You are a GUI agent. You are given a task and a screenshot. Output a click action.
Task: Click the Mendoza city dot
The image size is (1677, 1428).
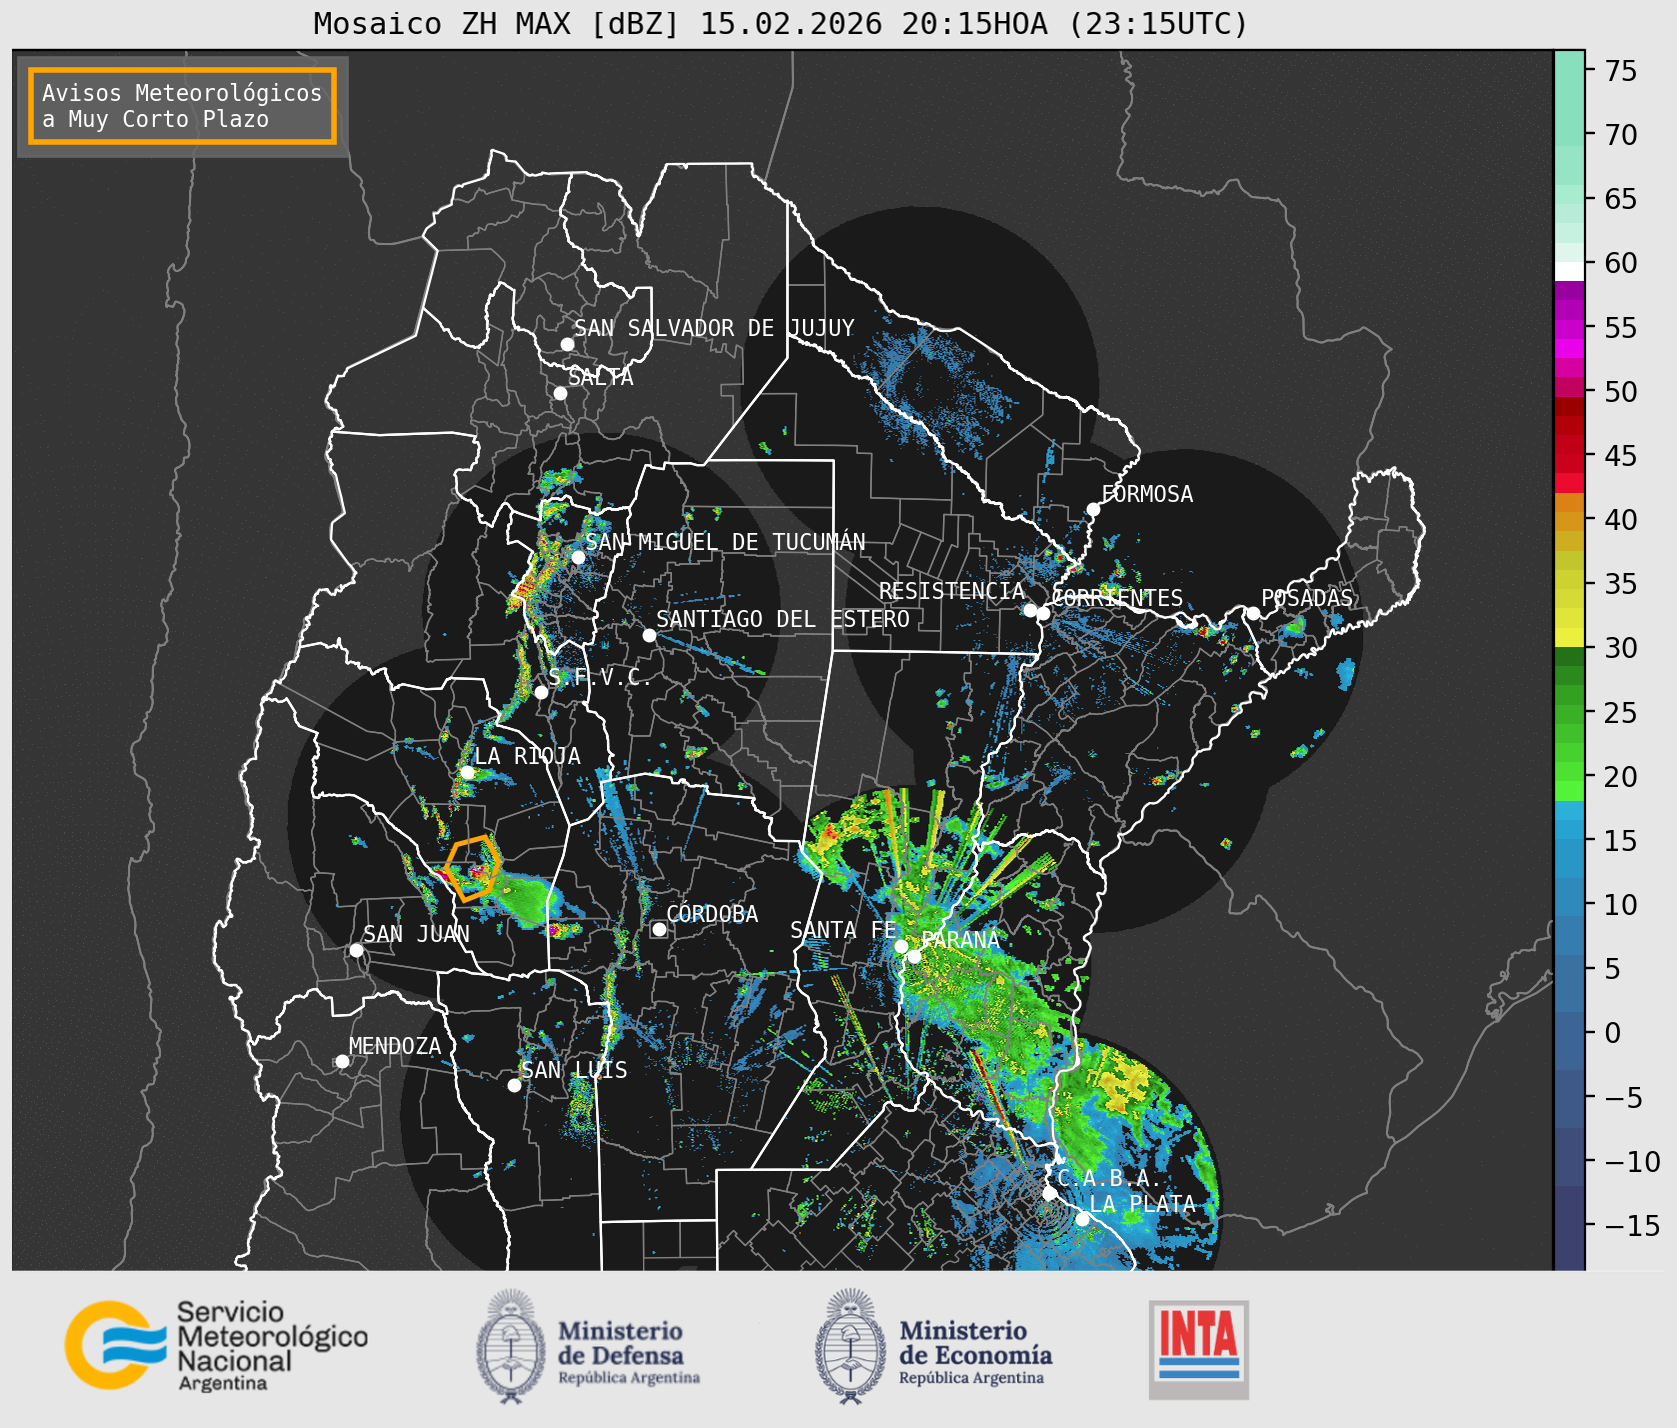coord(342,1061)
